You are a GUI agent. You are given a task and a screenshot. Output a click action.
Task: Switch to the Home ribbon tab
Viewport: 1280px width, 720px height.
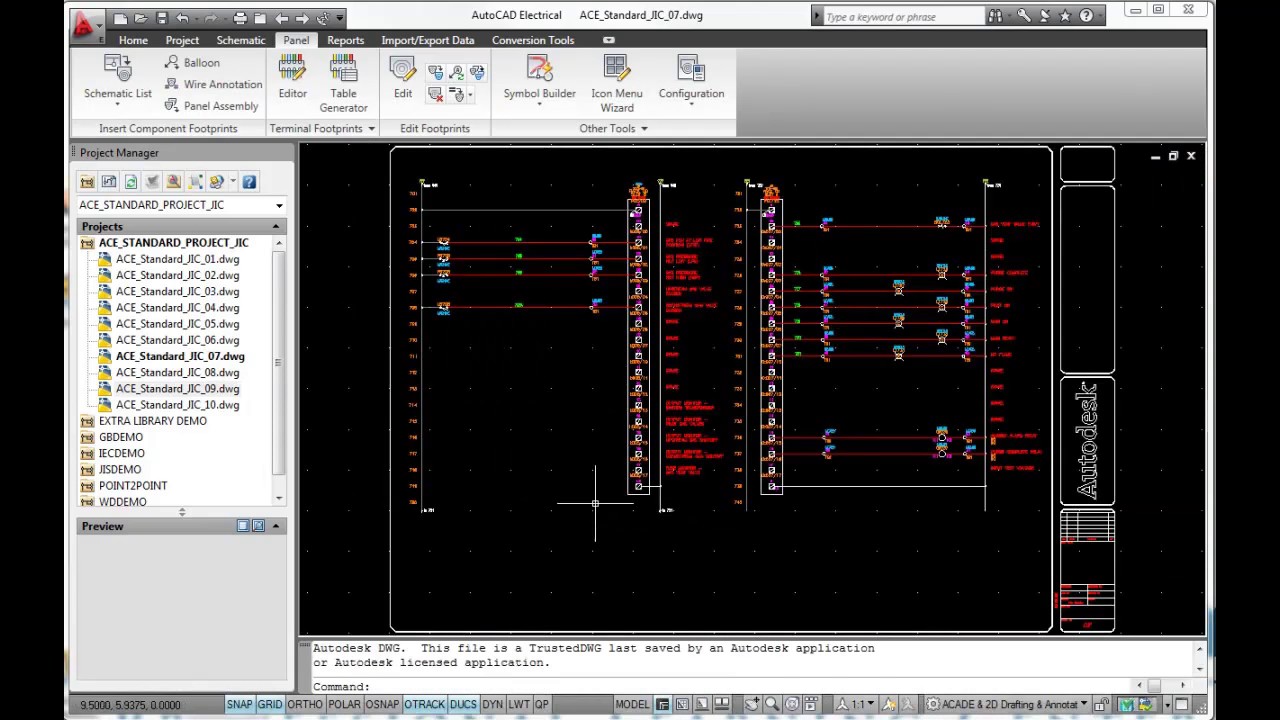(133, 40)
